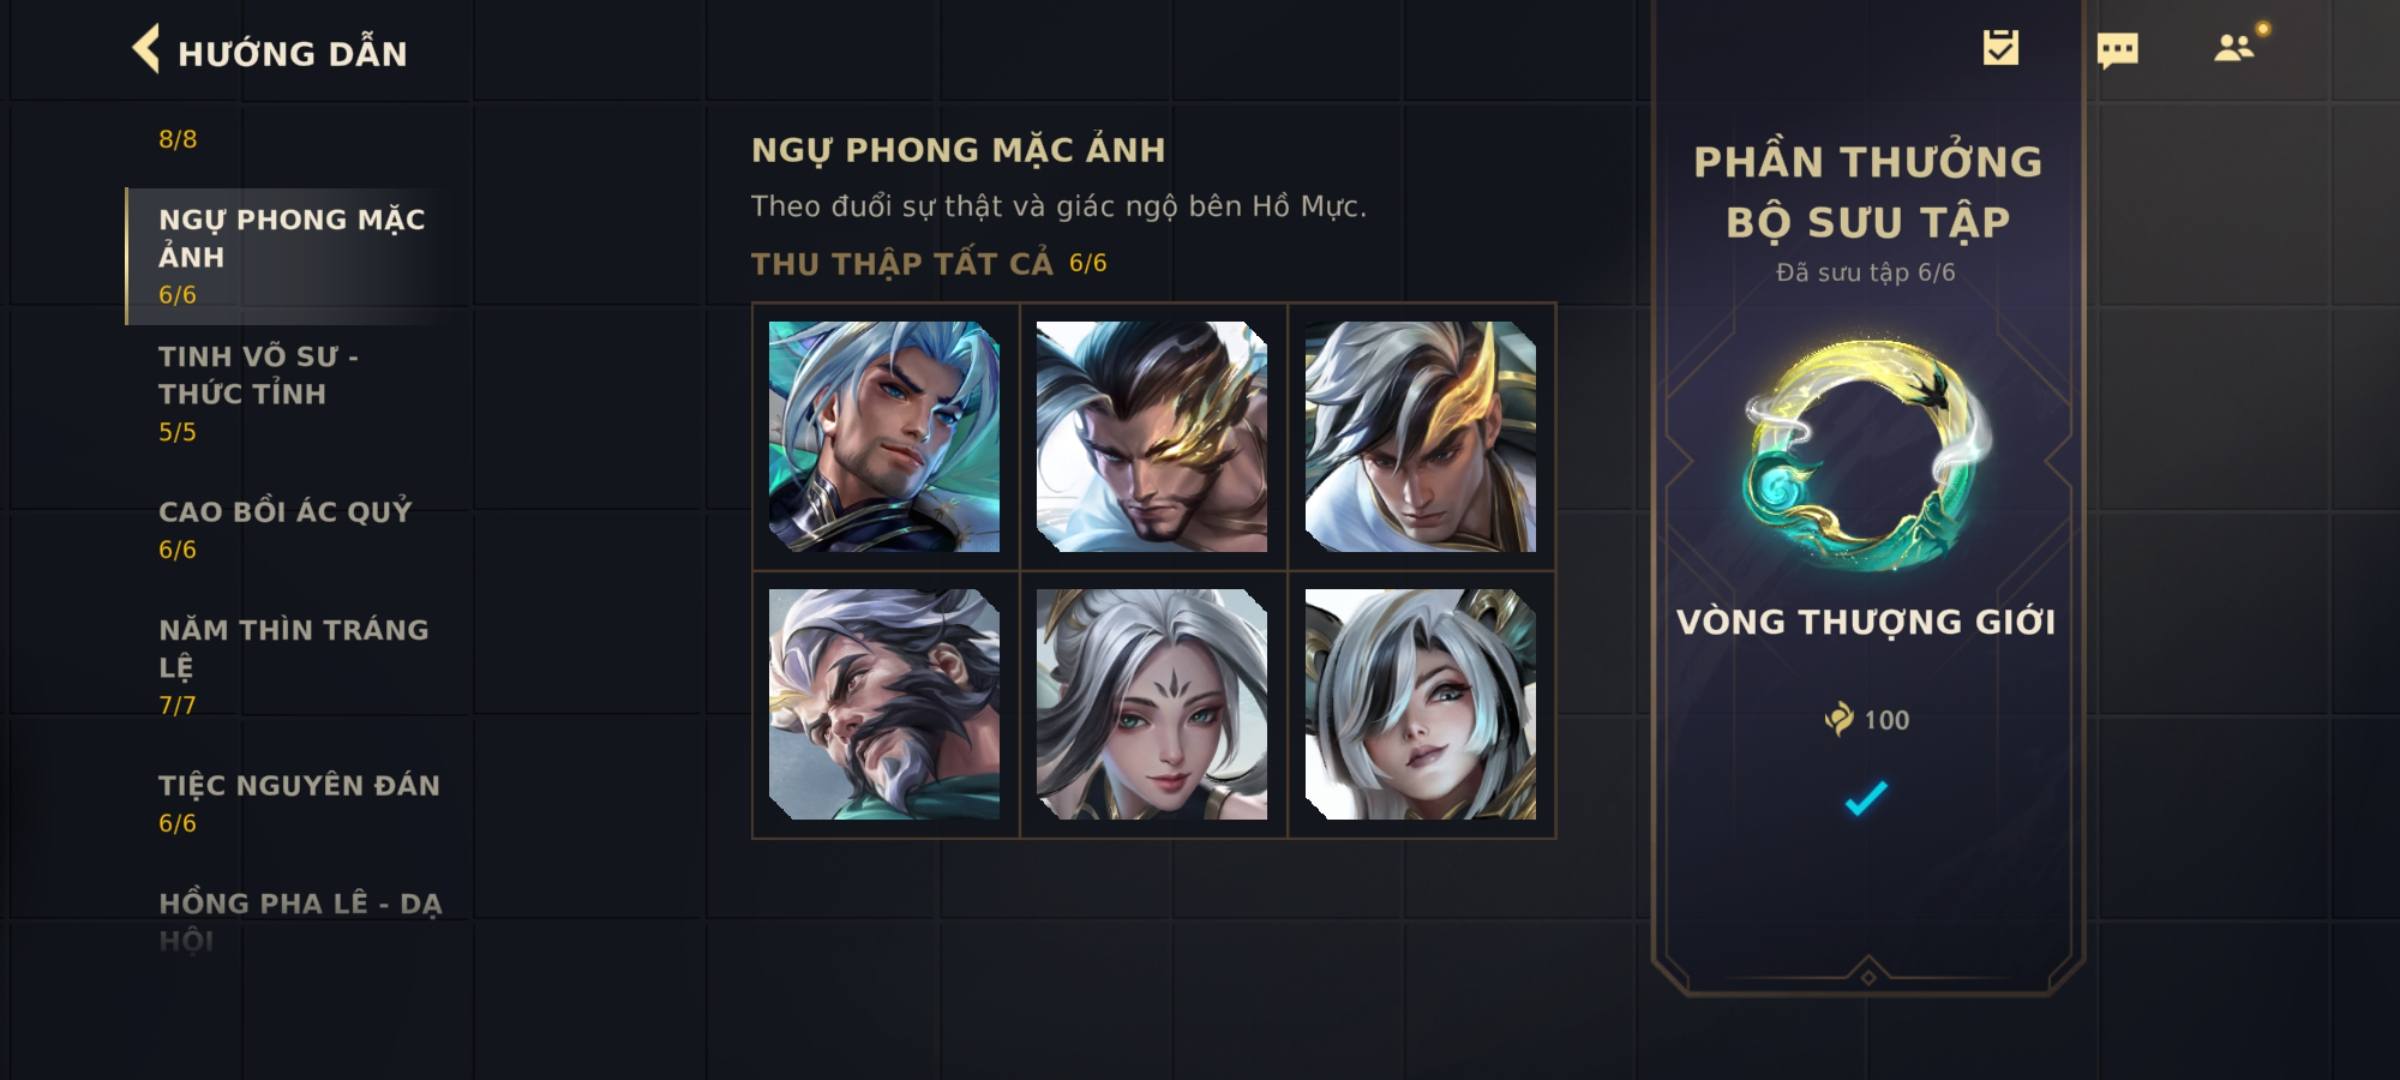
Task: Open the friends list icon
Action: click(2234, 47)
